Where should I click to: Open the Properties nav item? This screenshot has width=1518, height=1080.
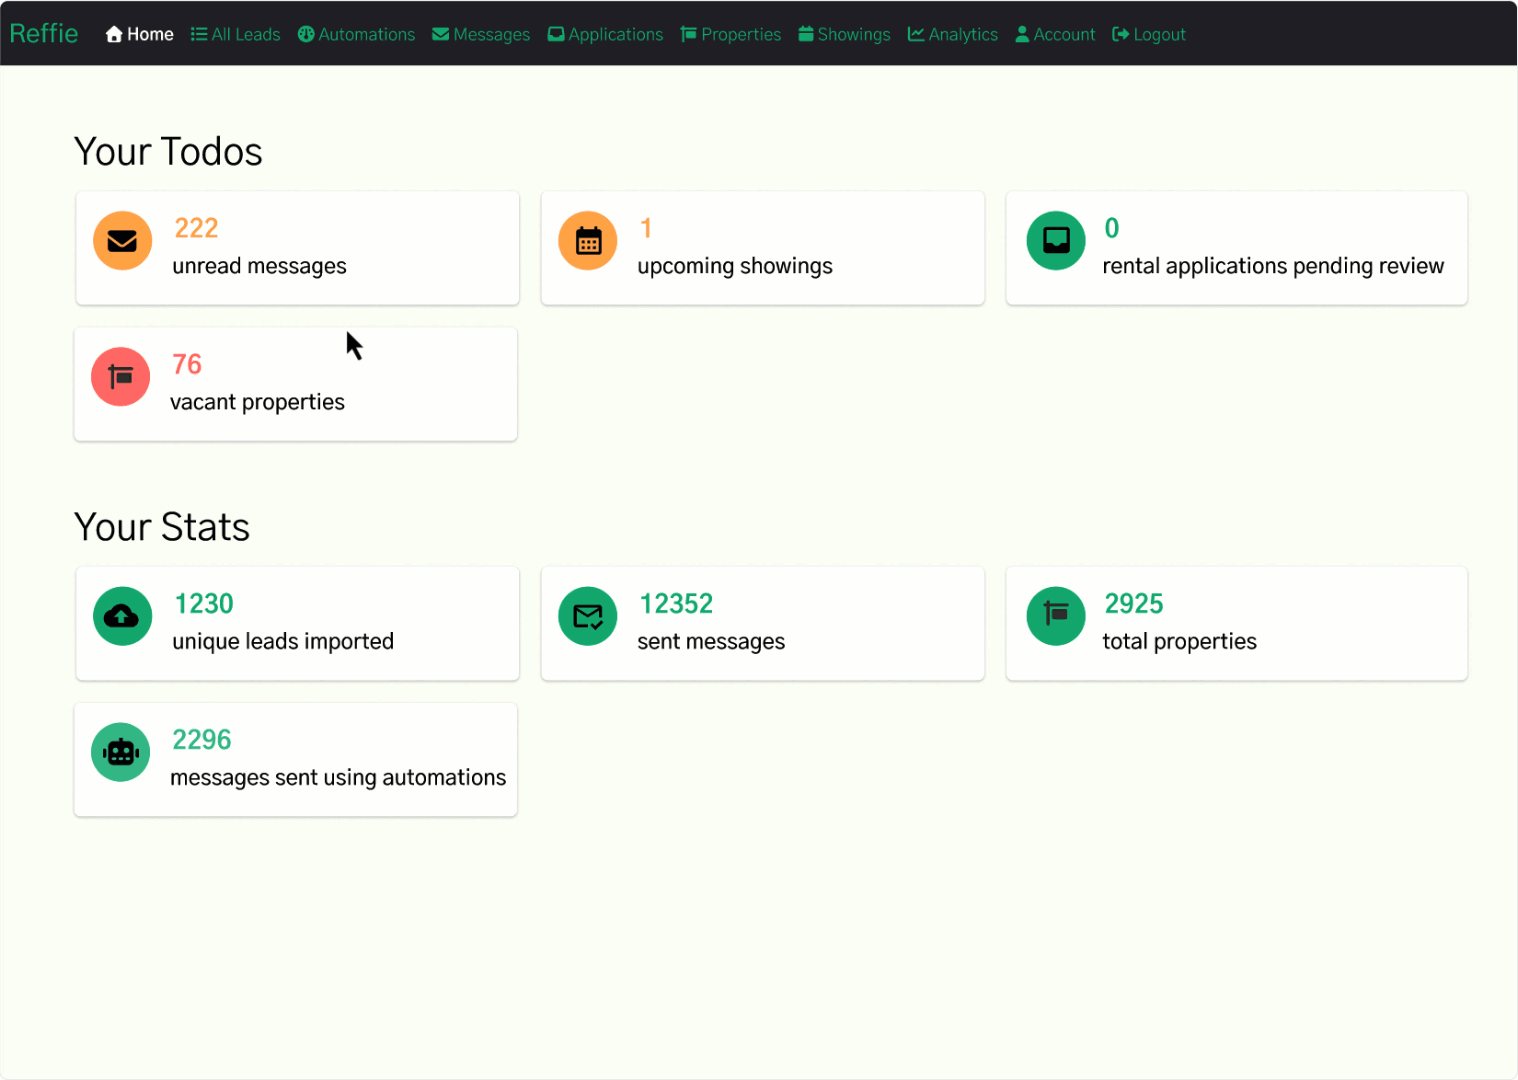tap(731, 34)
